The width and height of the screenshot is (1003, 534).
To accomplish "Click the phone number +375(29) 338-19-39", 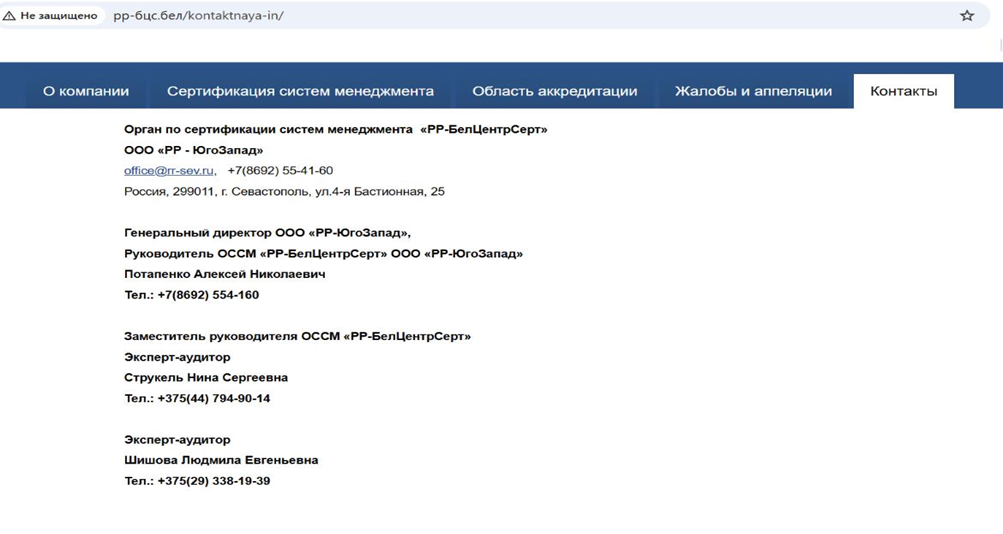I will tap(213, 481).
